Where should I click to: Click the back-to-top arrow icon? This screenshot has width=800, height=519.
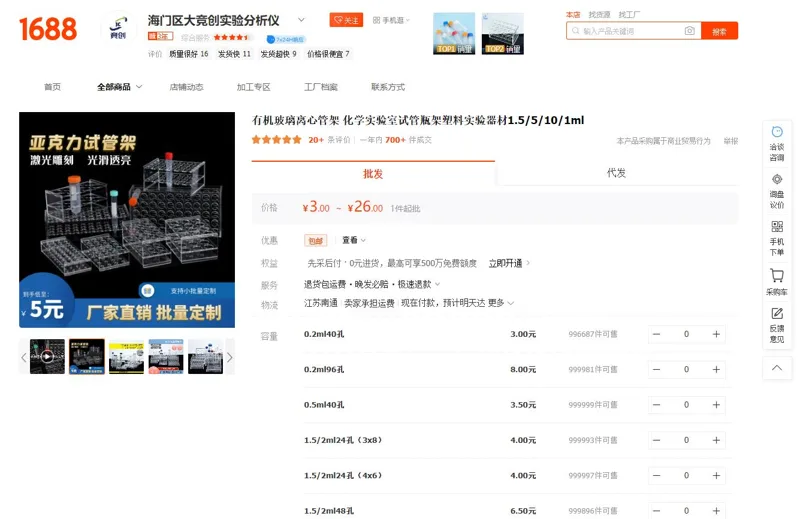tap(777, 368)
